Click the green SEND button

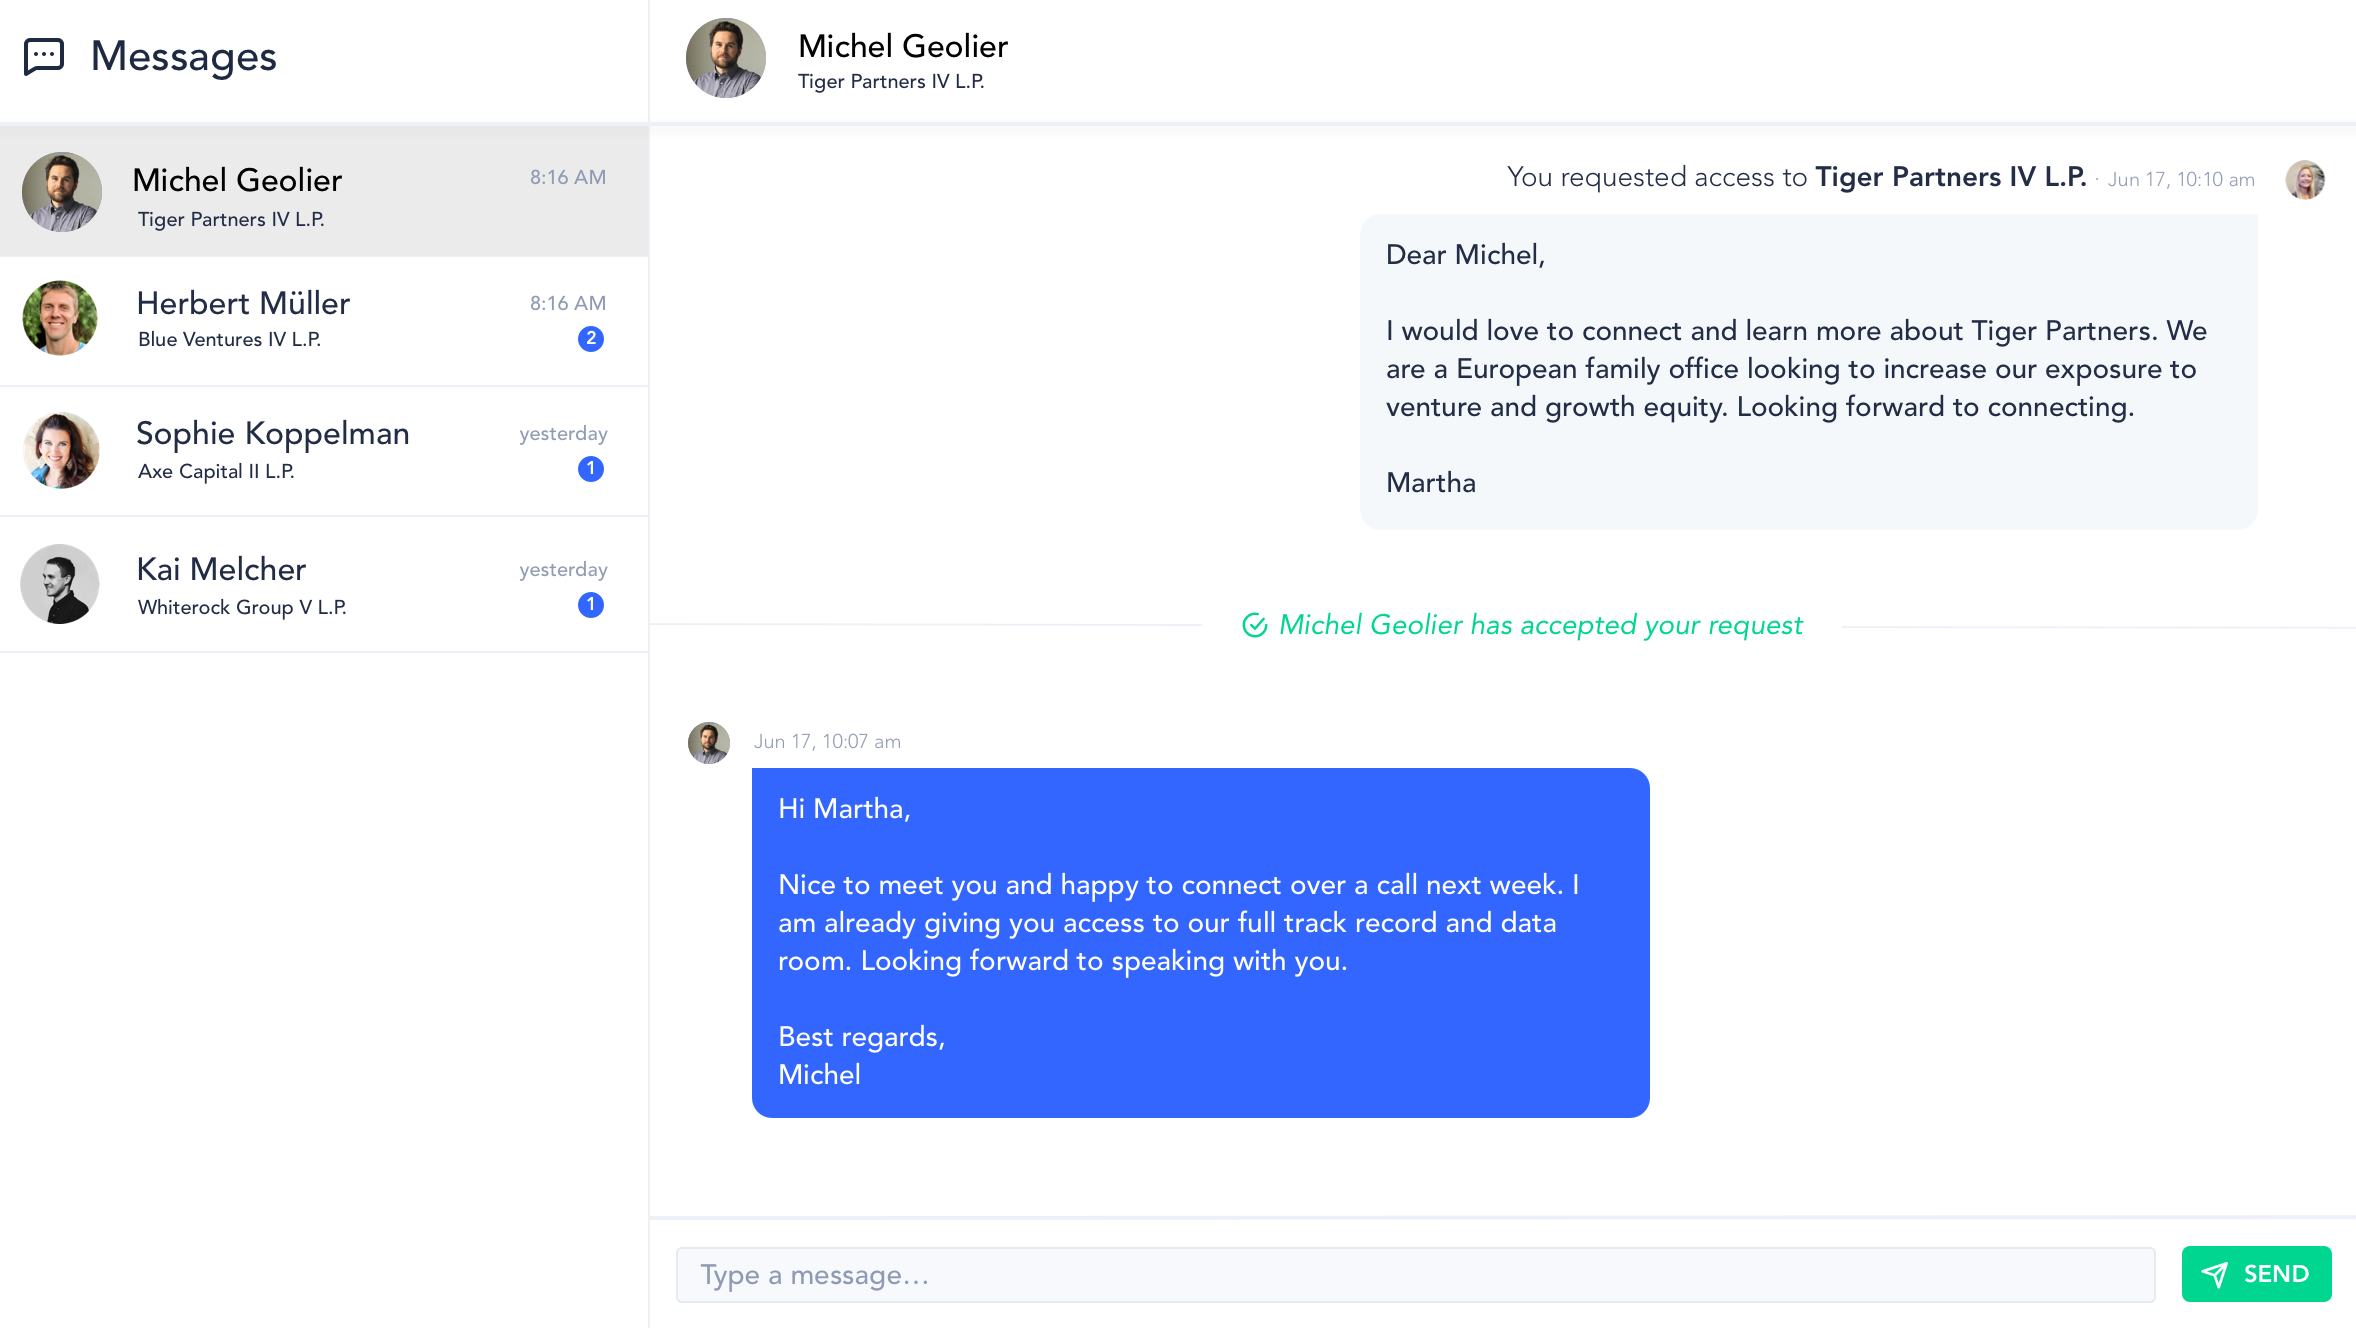tap(2256, 1274)
